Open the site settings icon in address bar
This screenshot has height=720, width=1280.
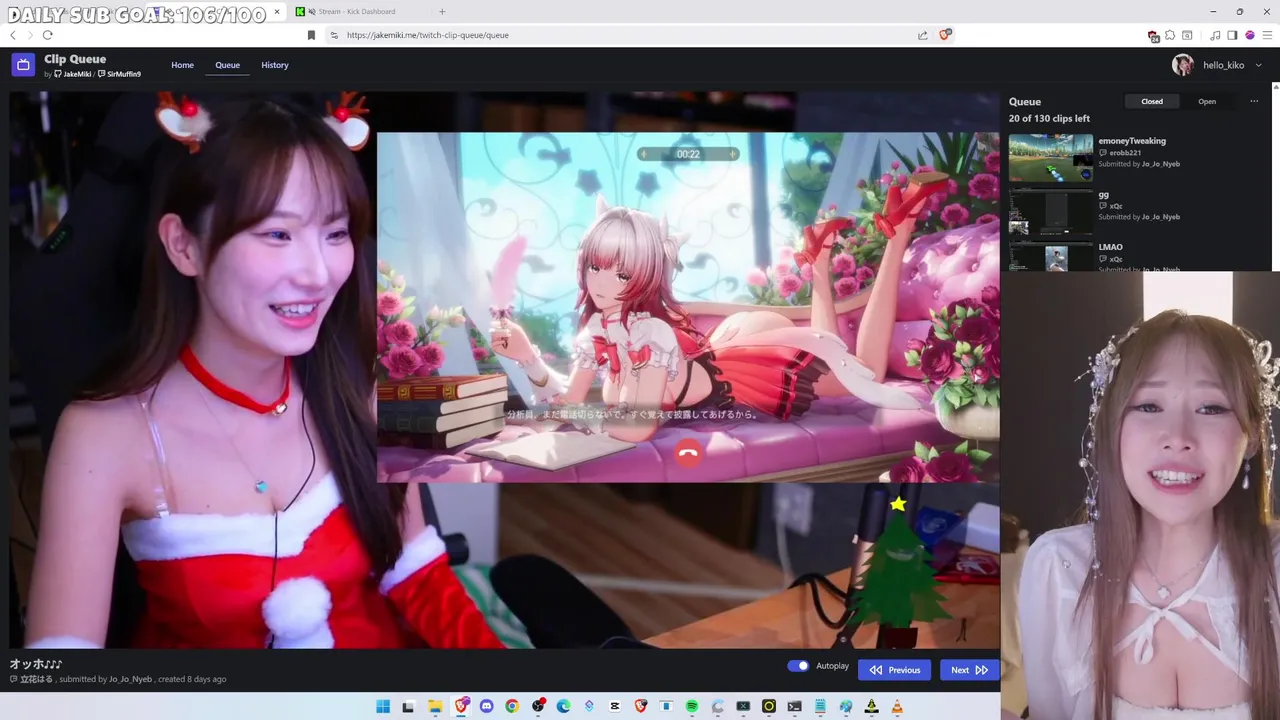333,35
